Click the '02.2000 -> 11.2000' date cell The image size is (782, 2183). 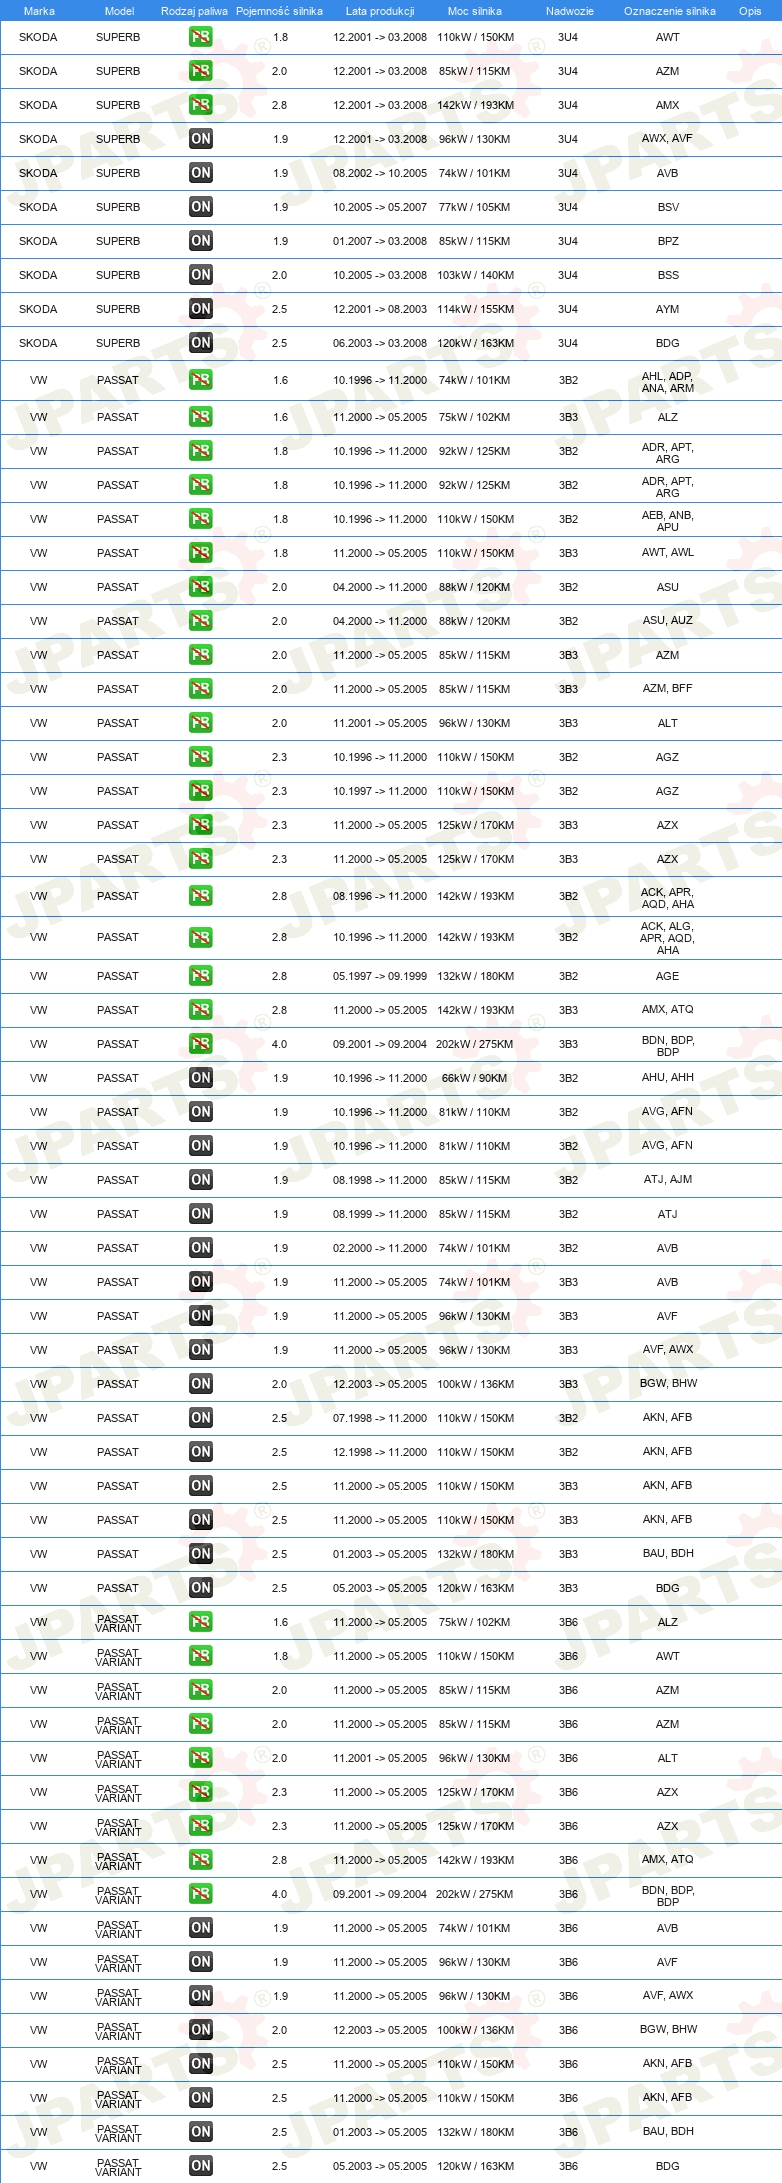point(380,1248)
